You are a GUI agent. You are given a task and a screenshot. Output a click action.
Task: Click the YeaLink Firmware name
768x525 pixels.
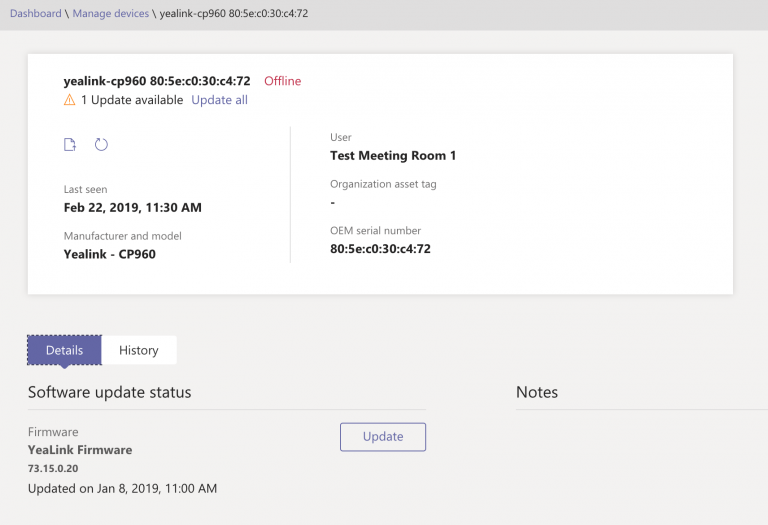coord(80,450)
